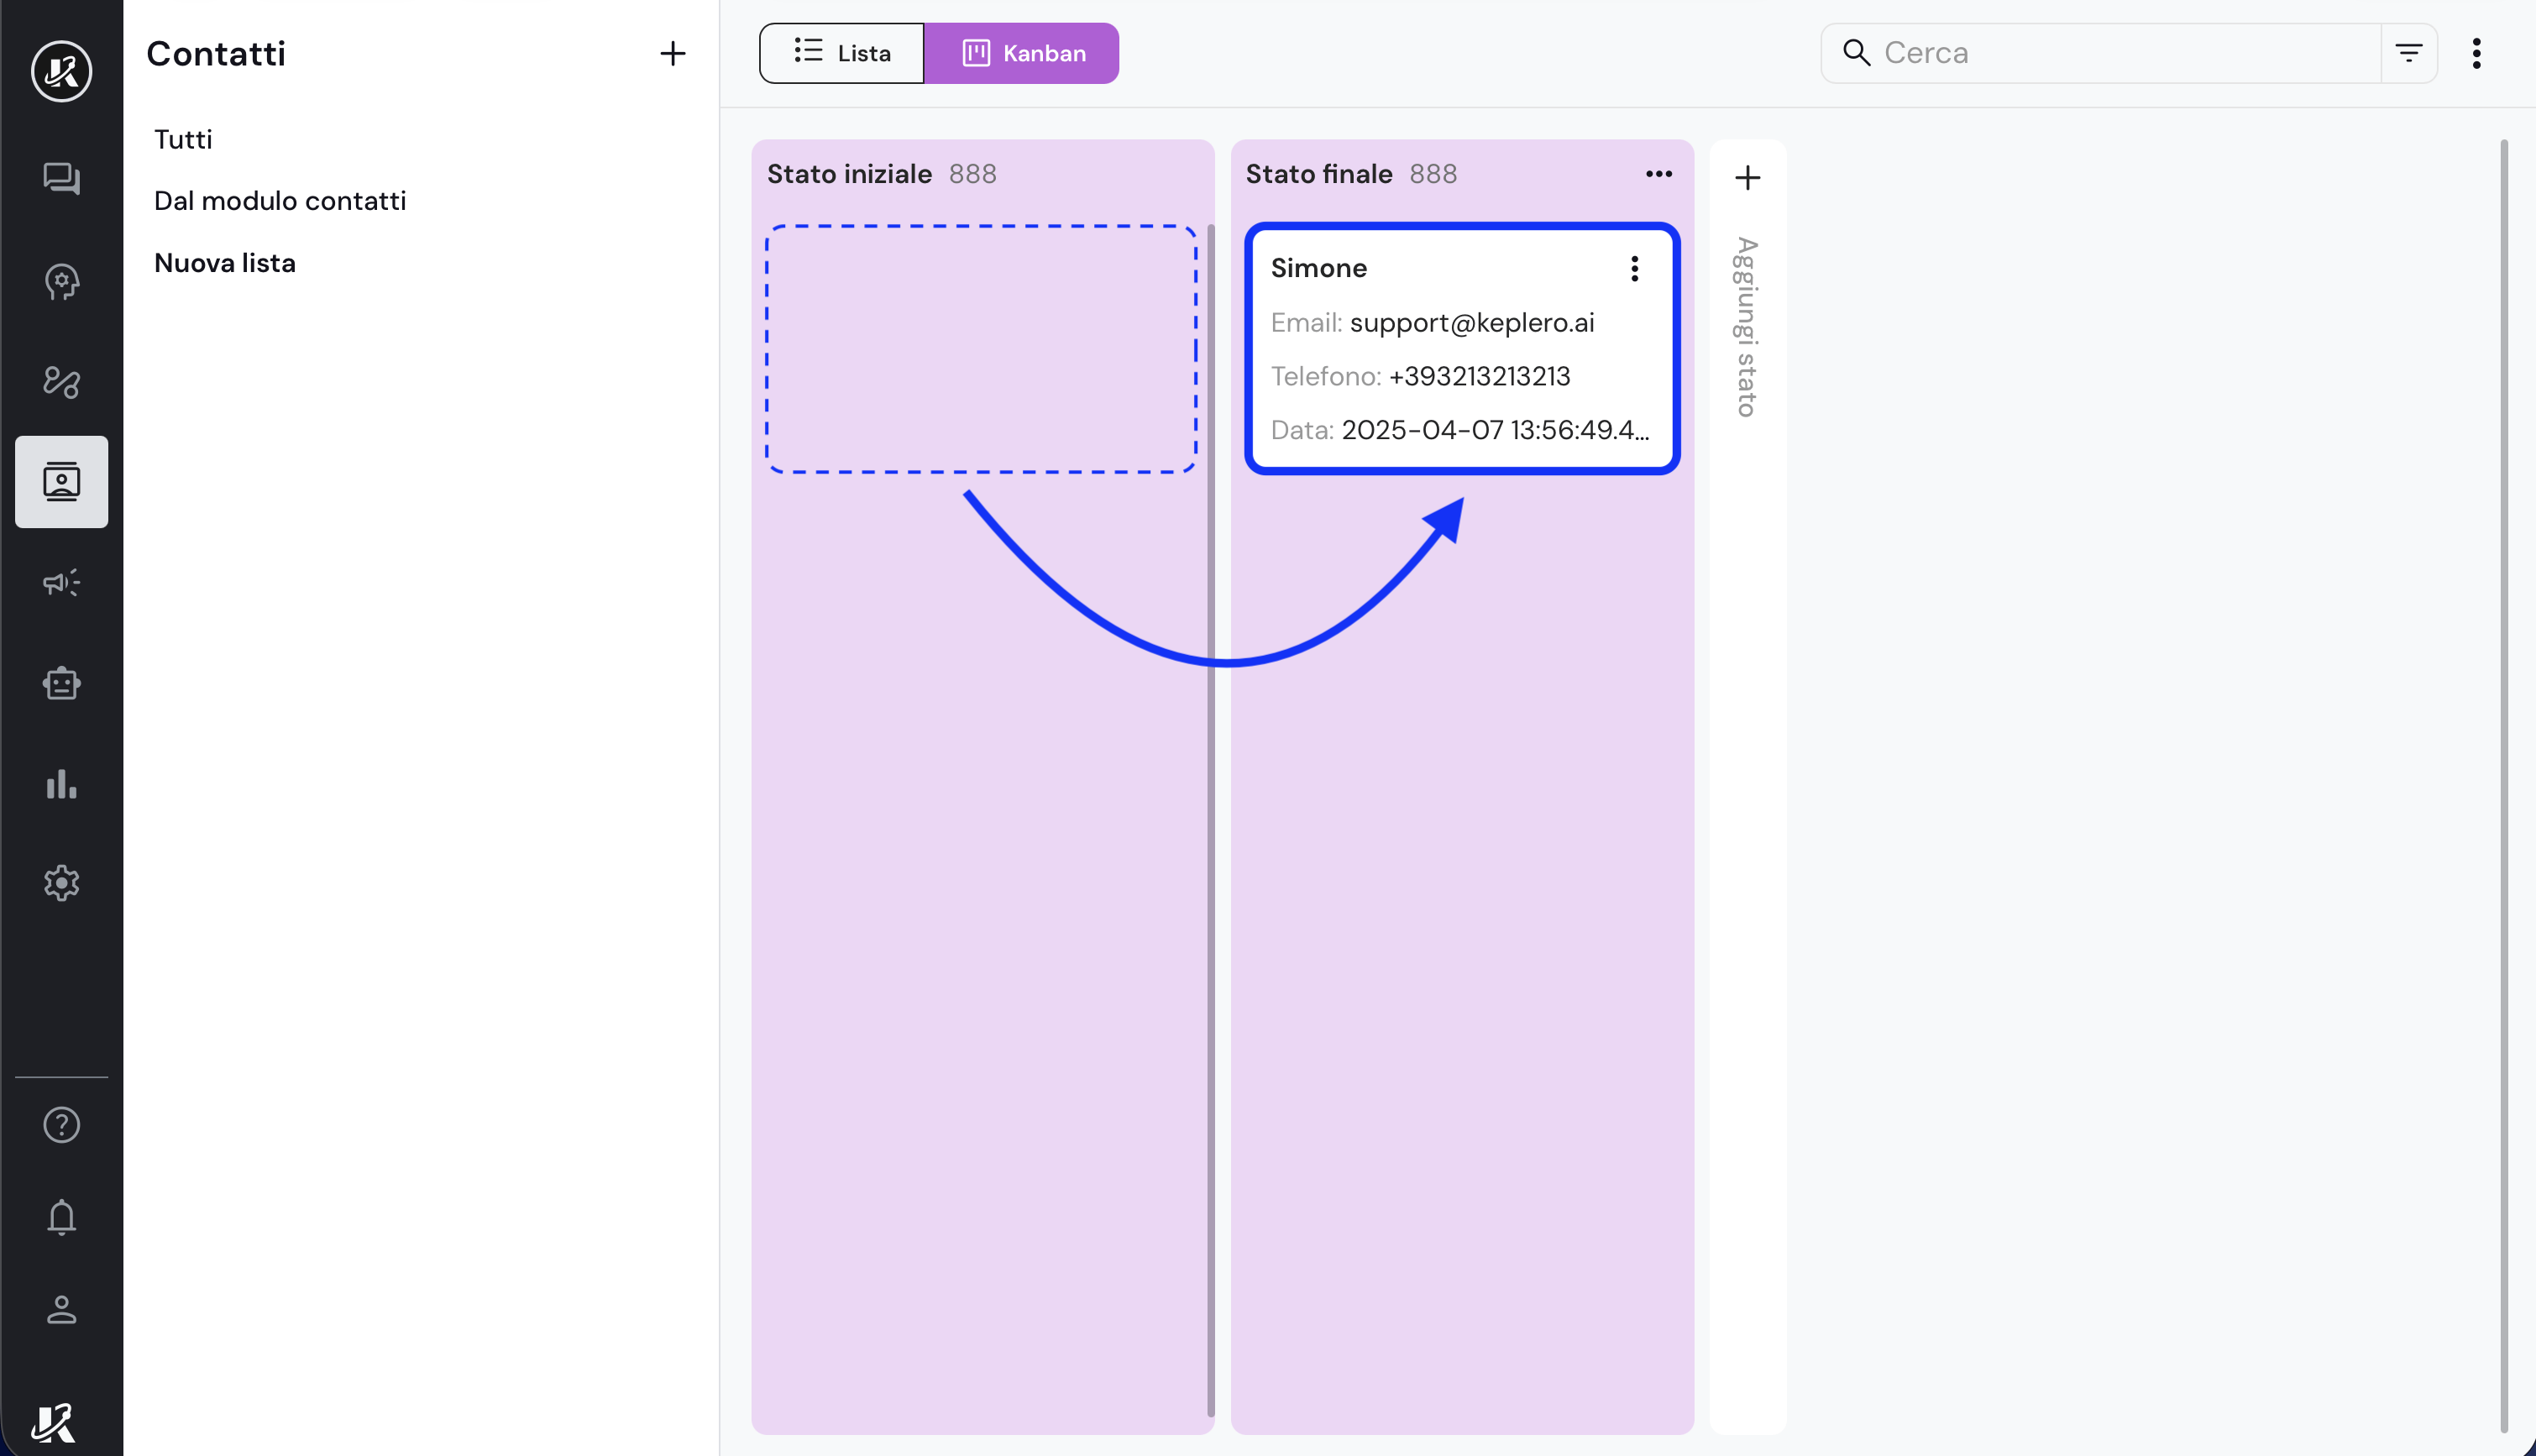The image size is (2536, 1456).
Task: Open the chatbot robot icon
Action: coord(61,683)
